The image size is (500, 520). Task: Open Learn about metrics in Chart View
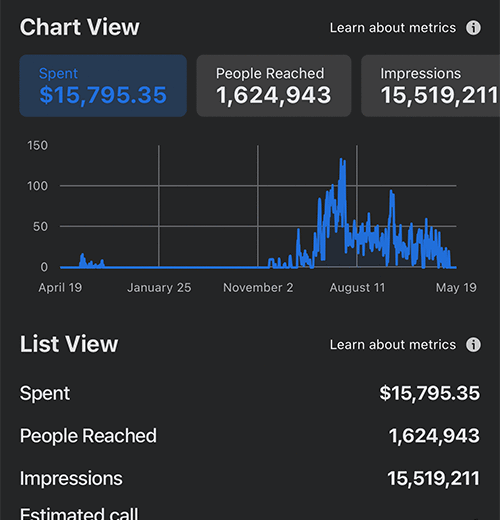pos(393,28)
